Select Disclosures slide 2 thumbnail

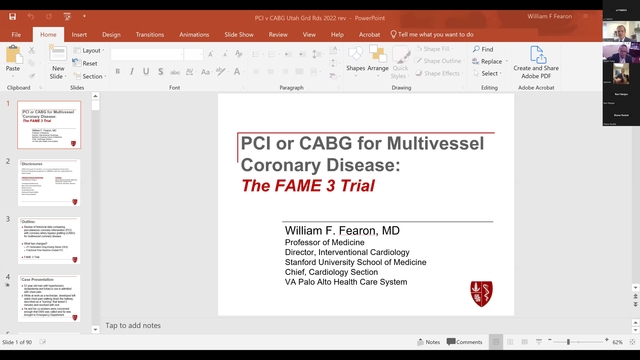click(49, 182)
